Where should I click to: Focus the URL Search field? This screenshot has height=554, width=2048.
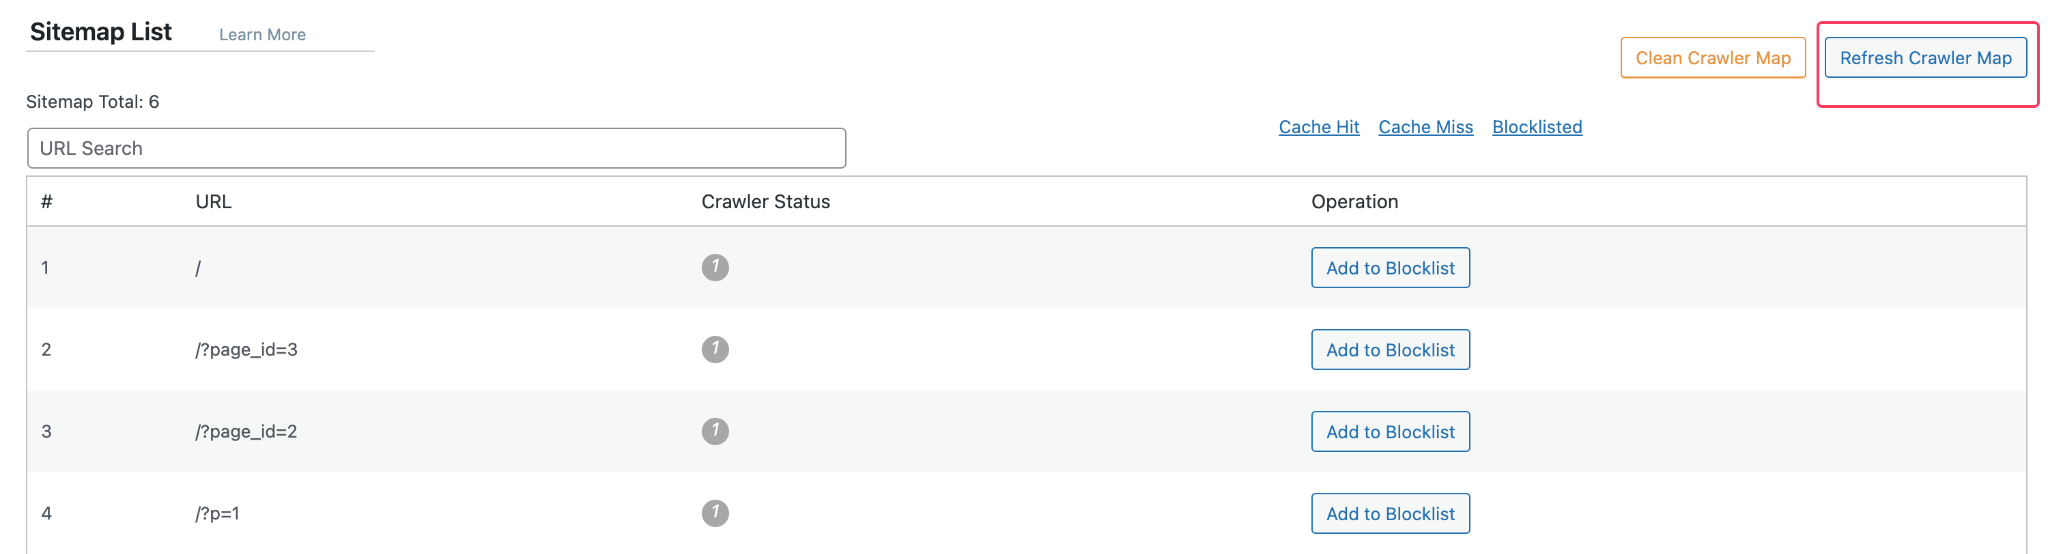pos(436,148)
